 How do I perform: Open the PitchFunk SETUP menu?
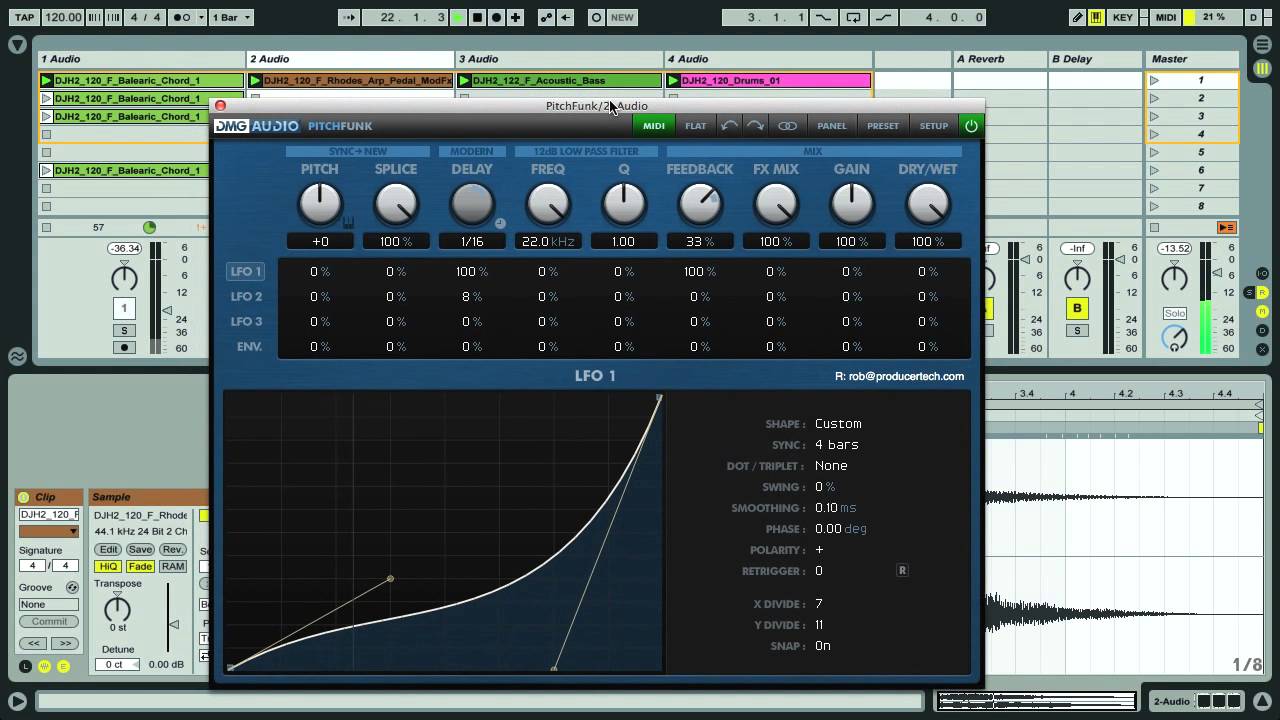934,125
